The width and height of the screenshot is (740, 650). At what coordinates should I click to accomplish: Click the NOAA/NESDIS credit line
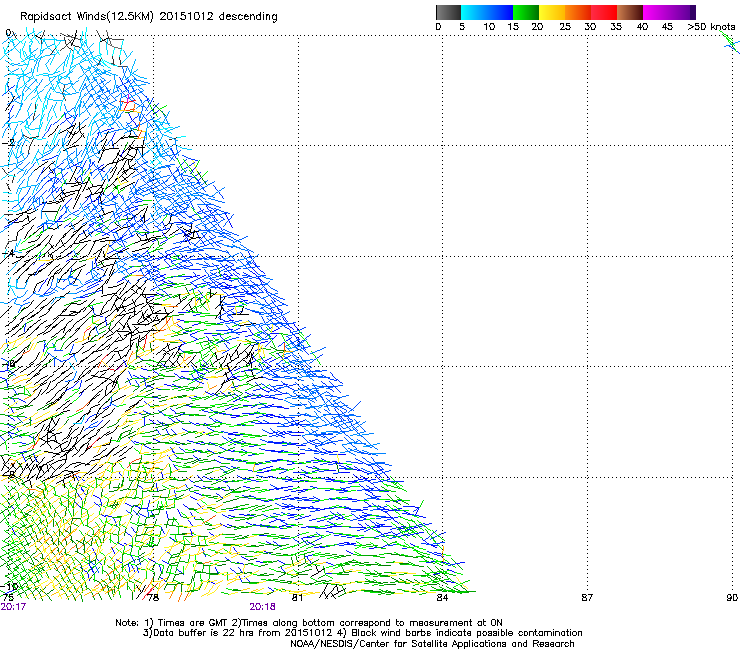(432, 644)
